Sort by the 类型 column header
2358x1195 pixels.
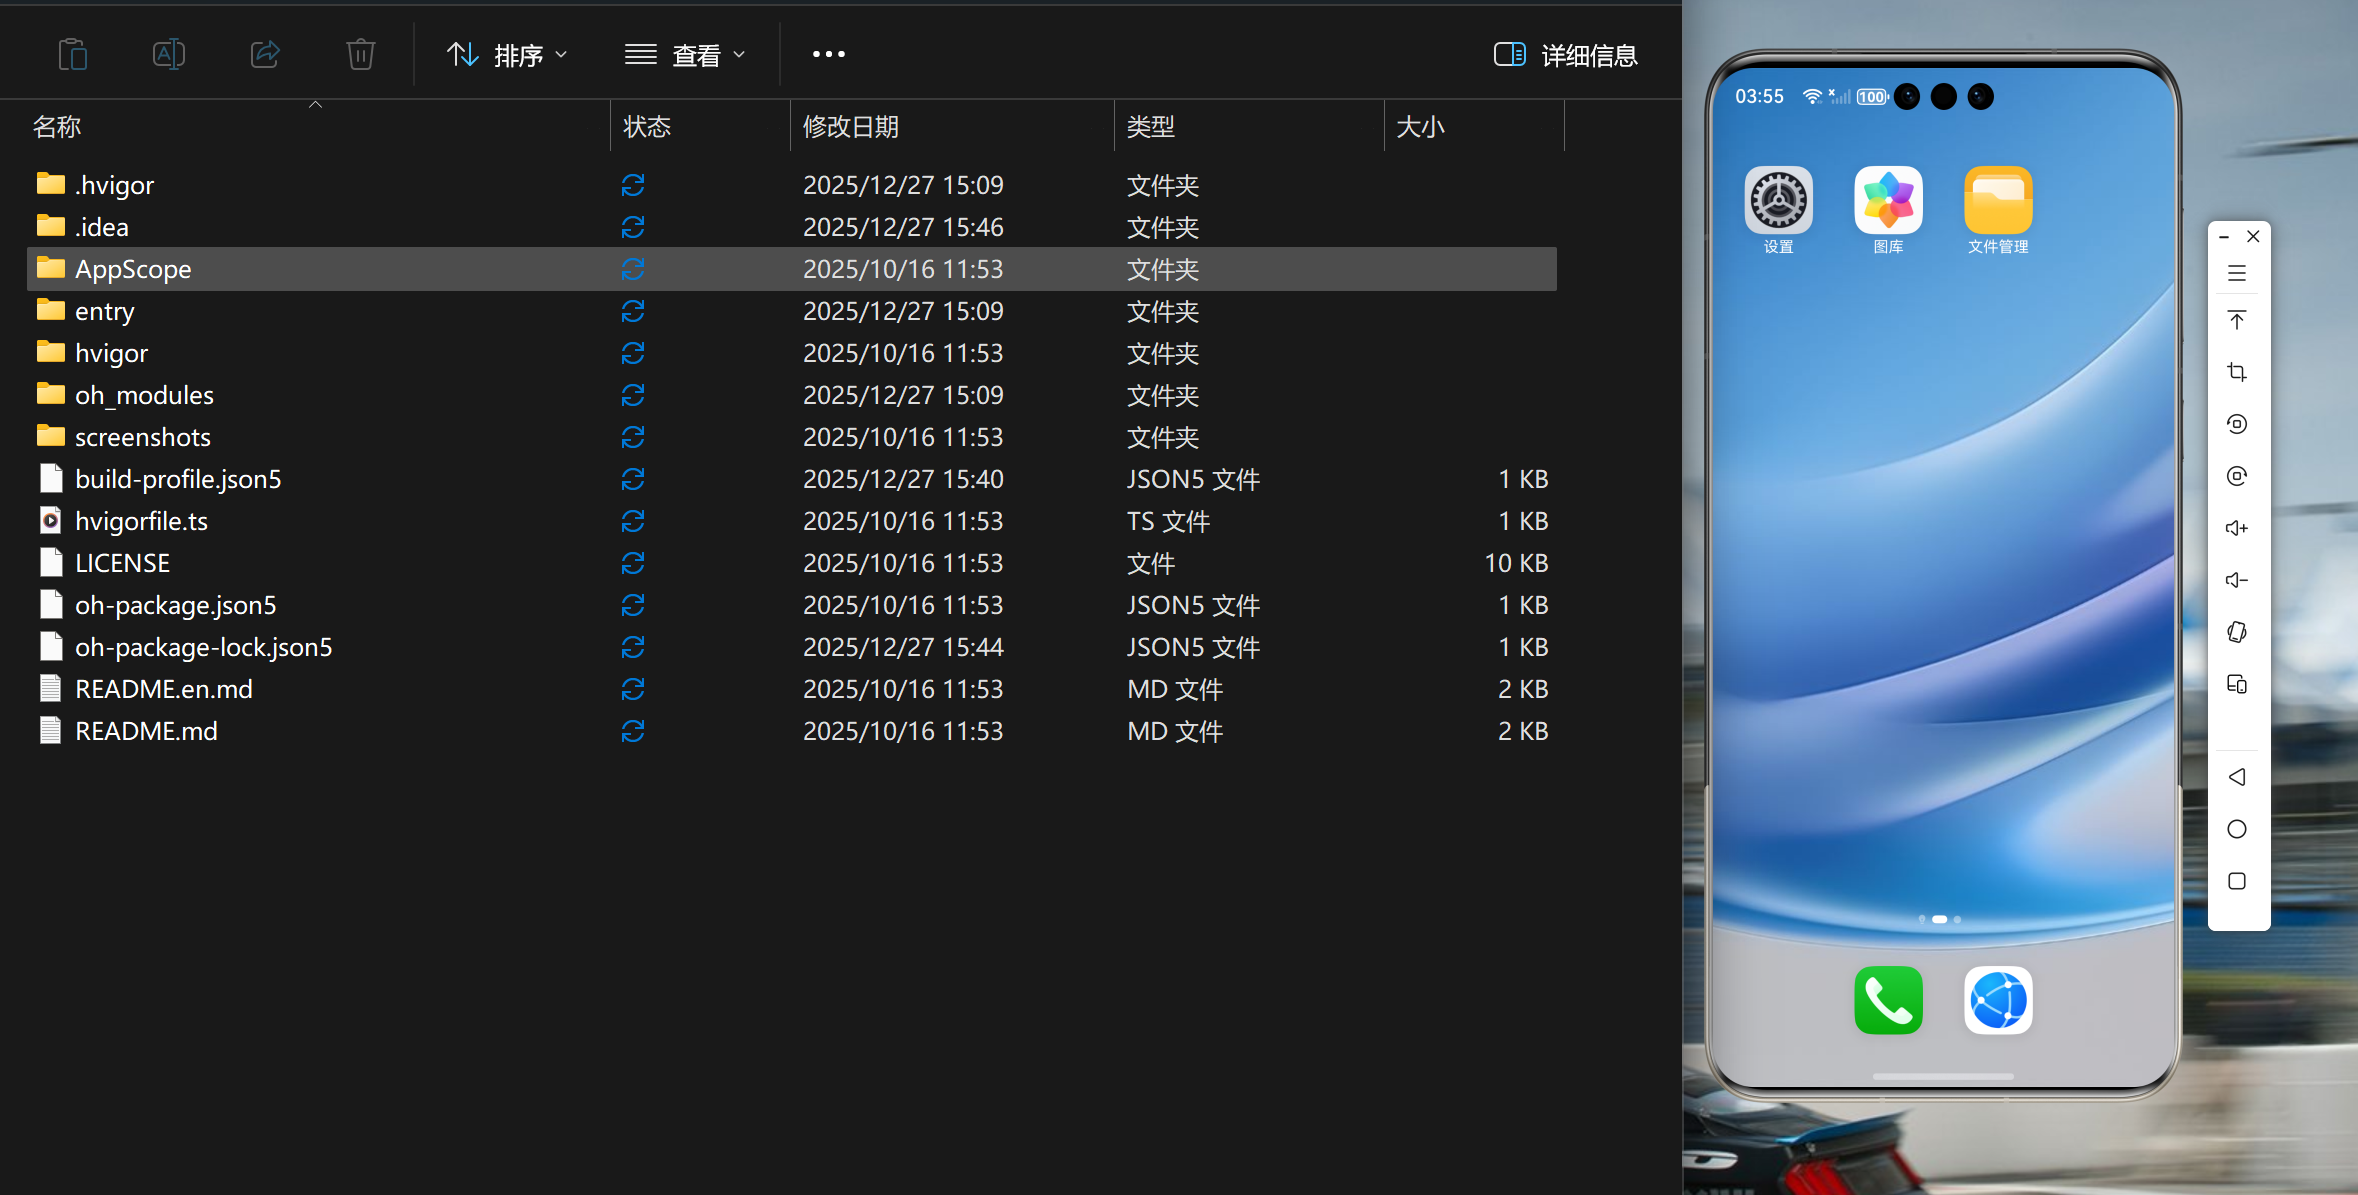tap(1151, 127)
